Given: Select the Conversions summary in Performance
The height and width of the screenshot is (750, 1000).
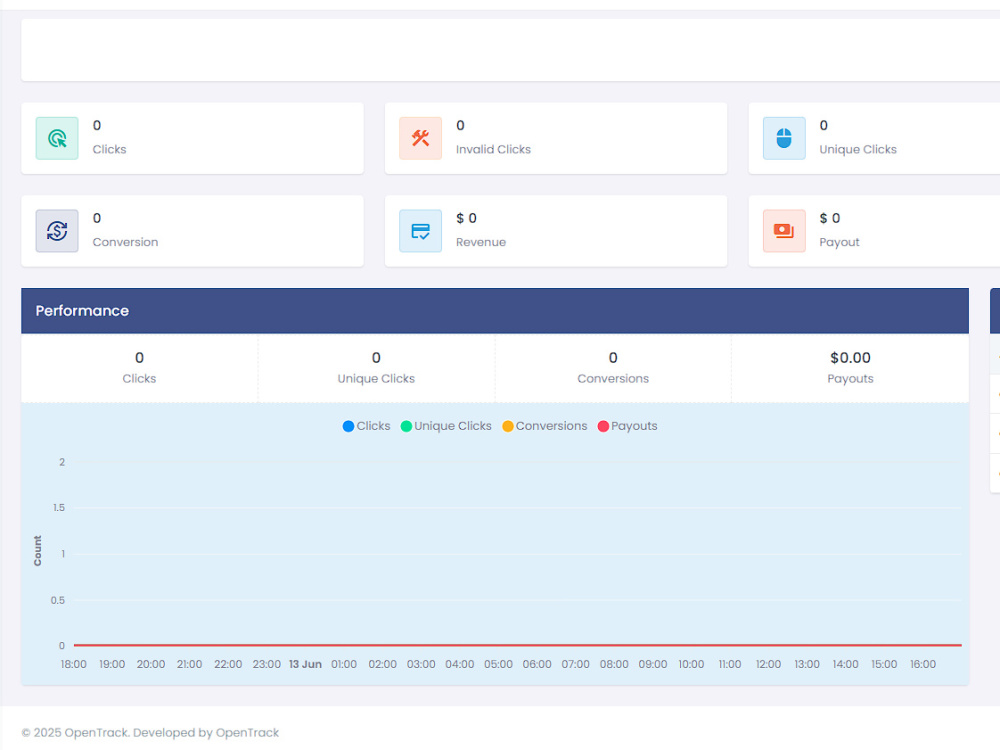Looking at the screenshot, I should point(613,368).
